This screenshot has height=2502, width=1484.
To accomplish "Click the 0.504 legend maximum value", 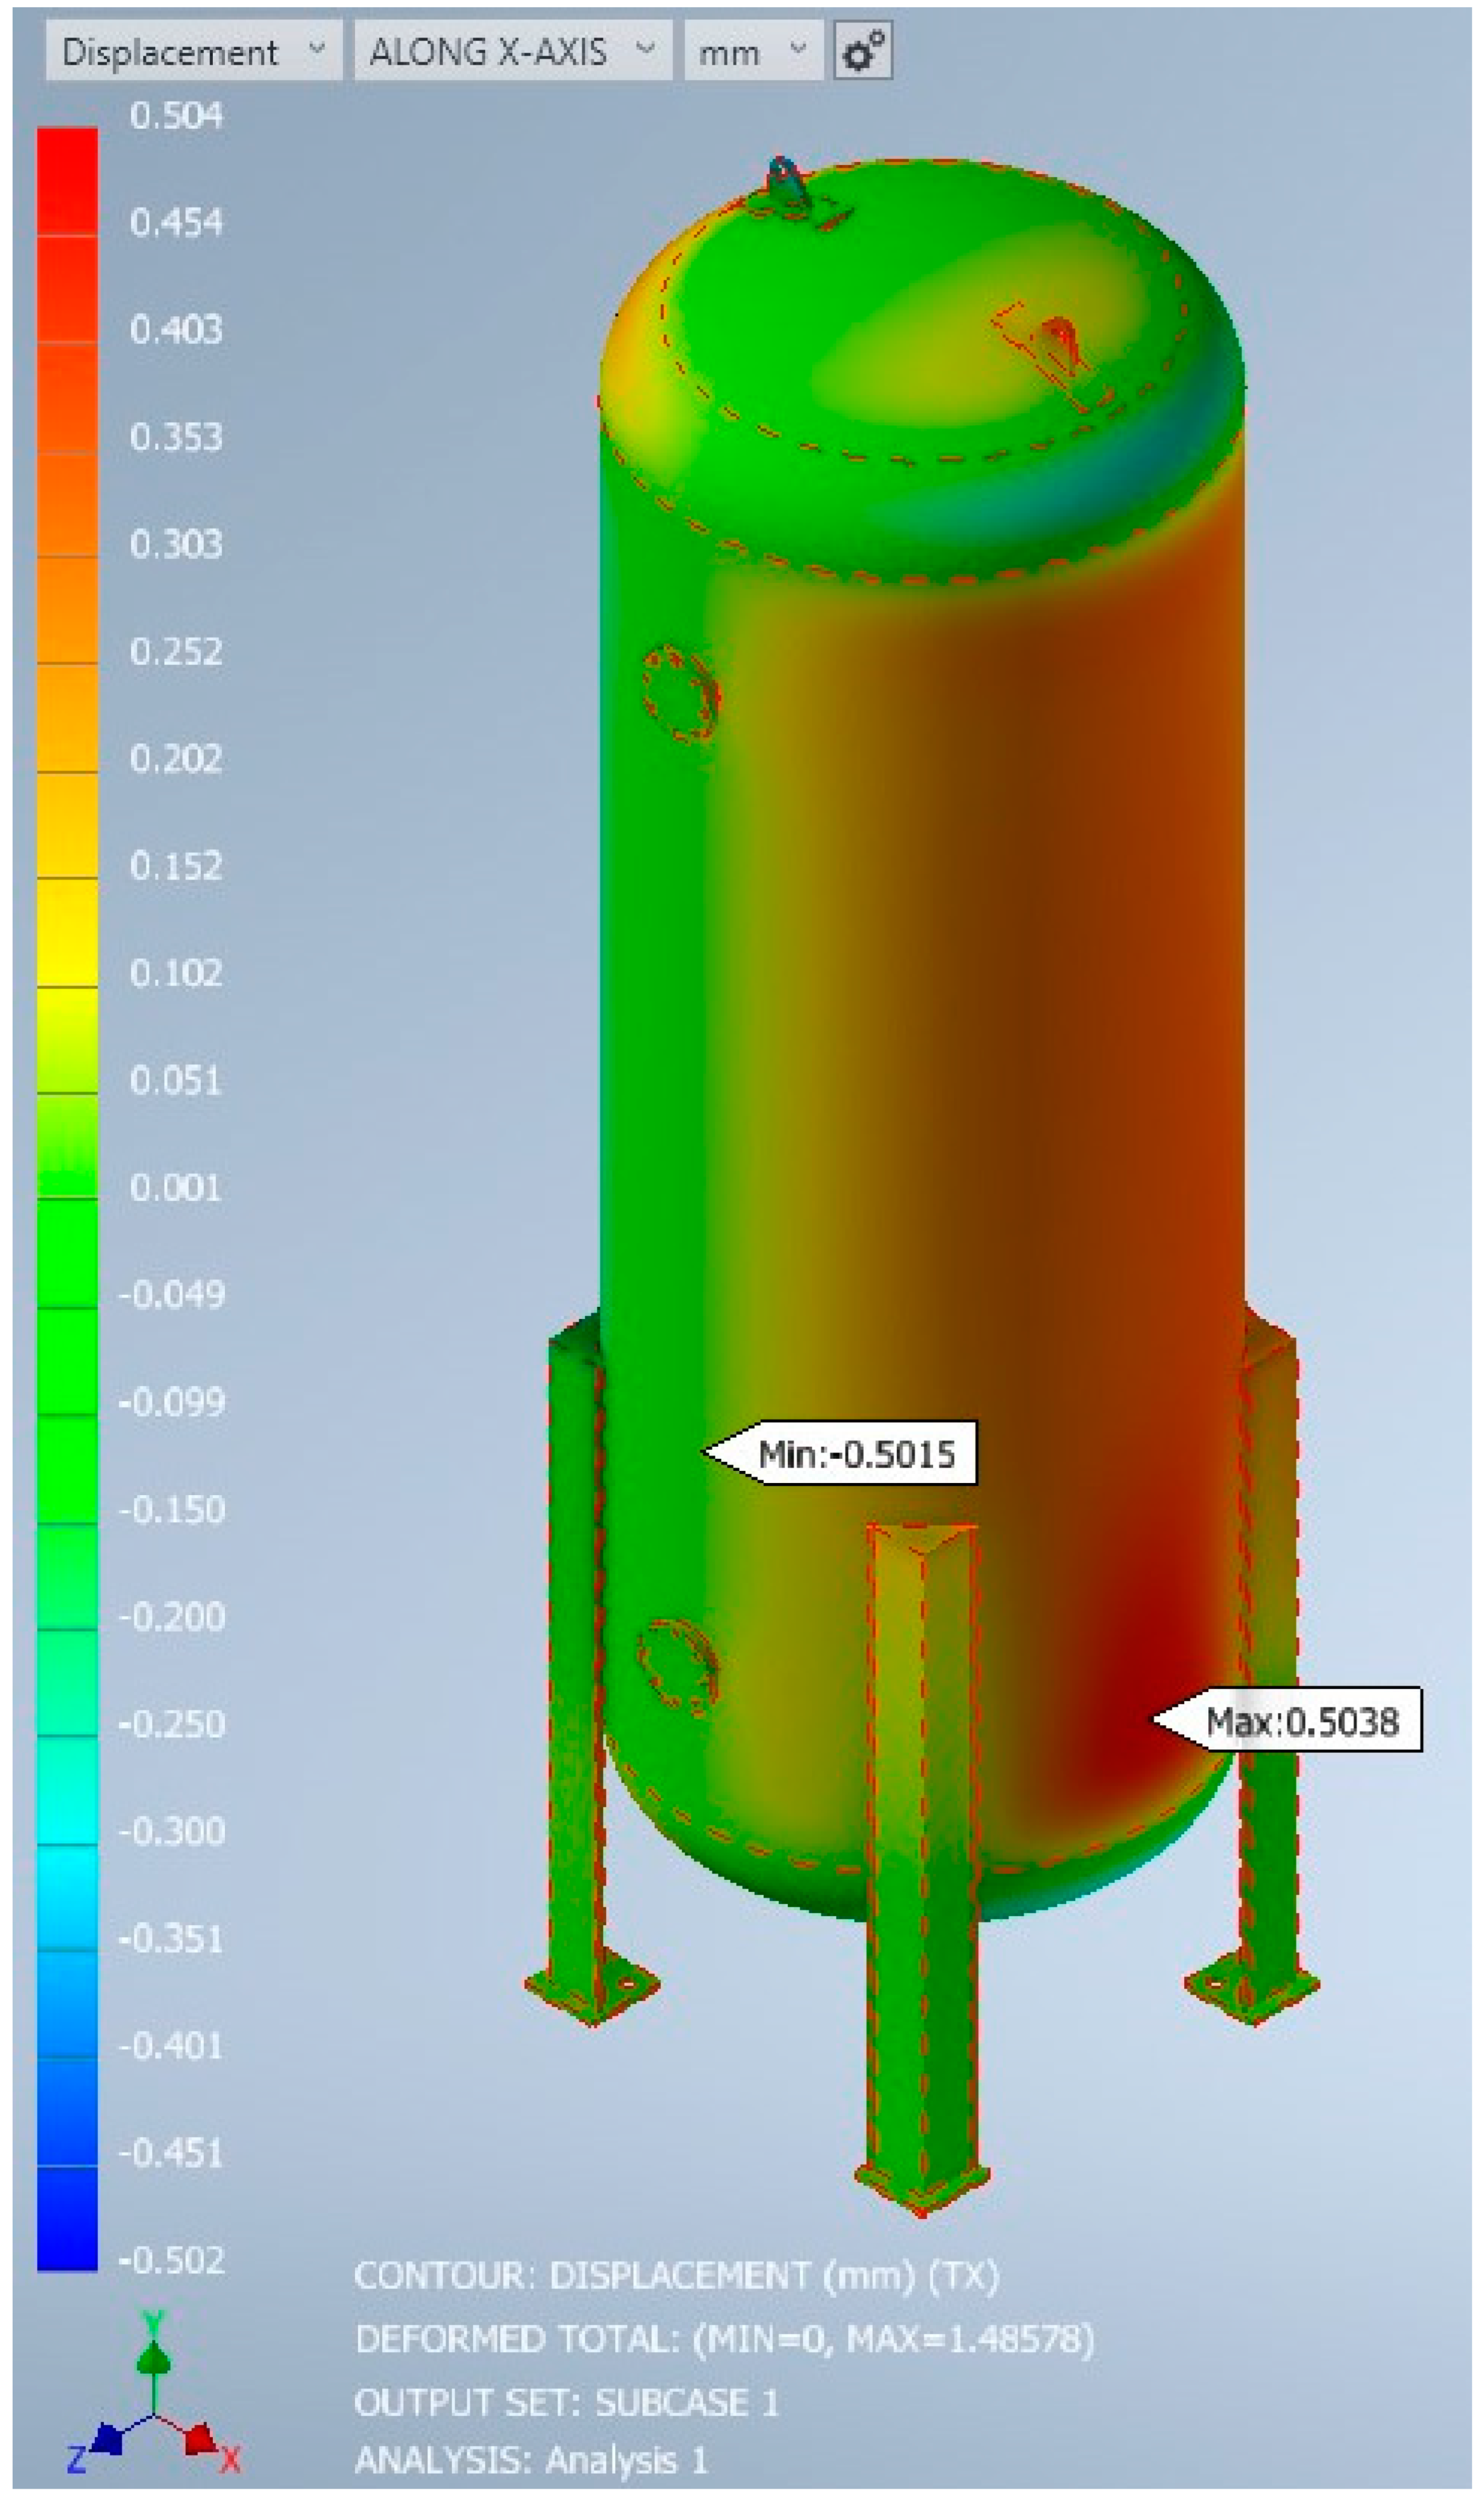I will [176, 116].
